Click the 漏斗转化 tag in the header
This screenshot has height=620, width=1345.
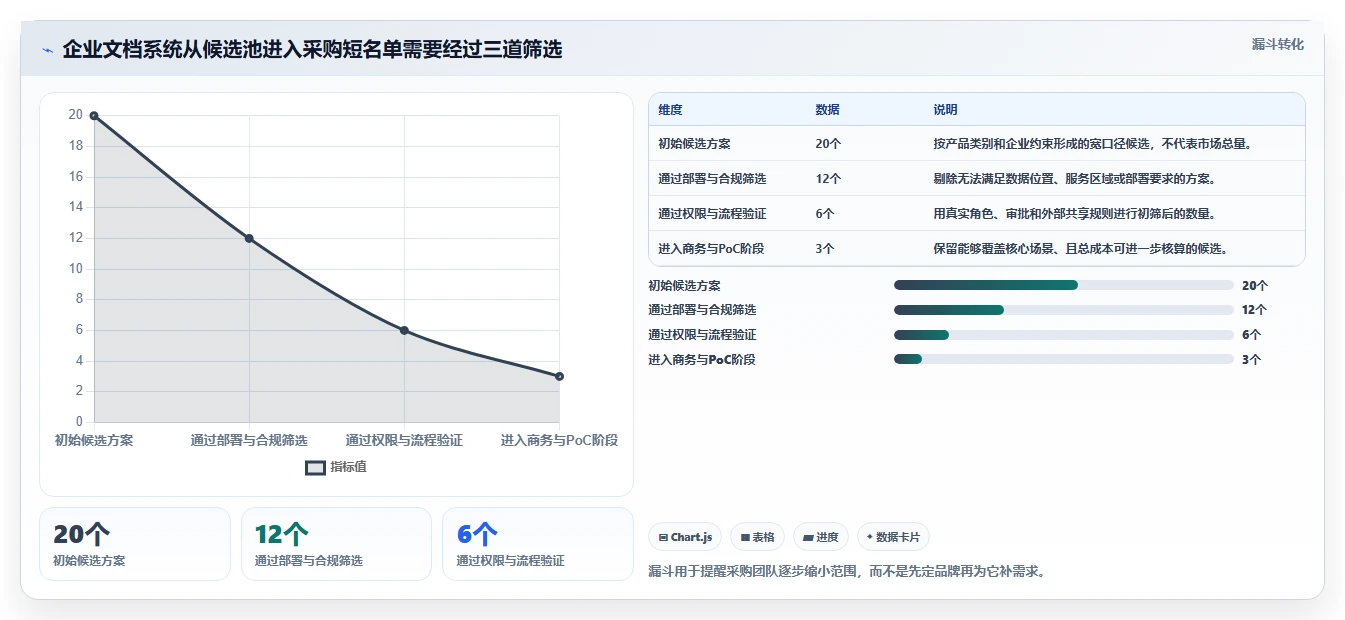pos(1278,44)
